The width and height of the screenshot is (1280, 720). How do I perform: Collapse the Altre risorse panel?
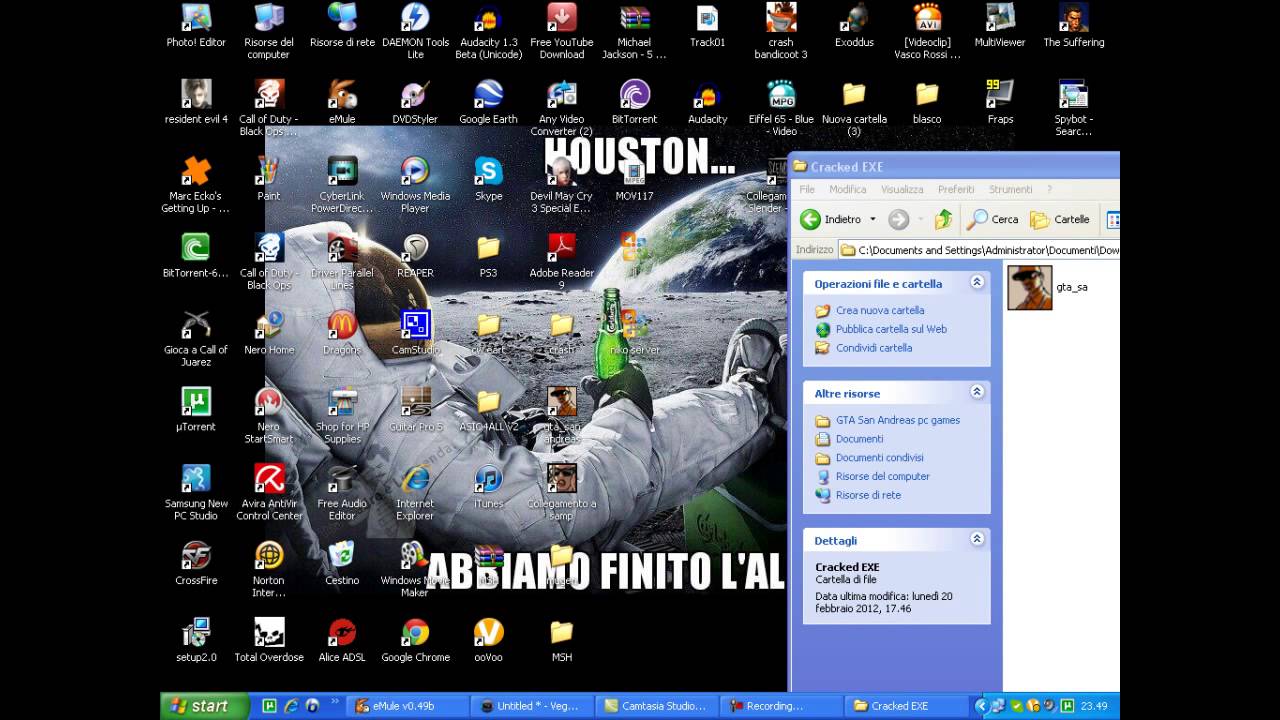point(977,392)
